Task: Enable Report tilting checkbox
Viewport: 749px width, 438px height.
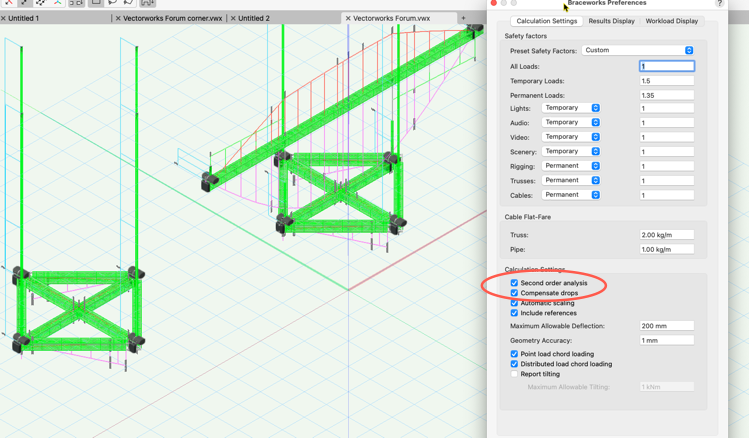Action: click(x=515, y=374)
